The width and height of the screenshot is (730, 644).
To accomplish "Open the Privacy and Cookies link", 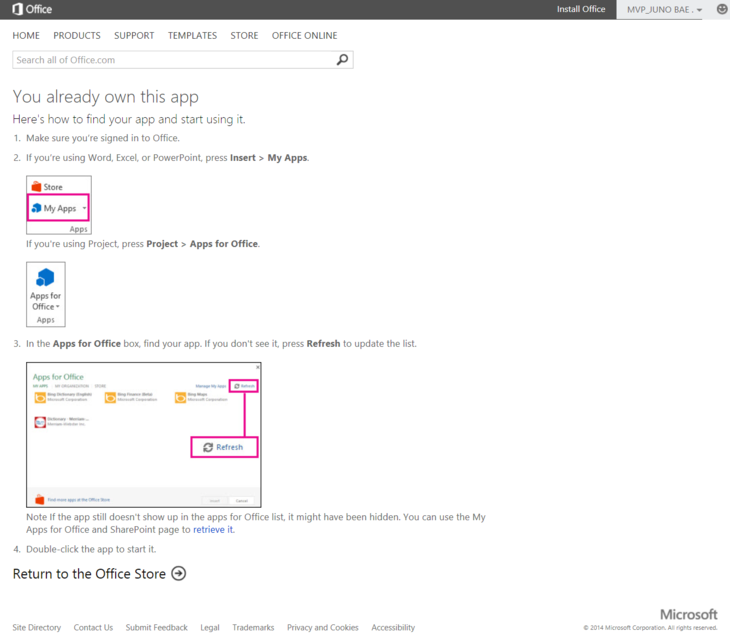I will click(323, 627).
